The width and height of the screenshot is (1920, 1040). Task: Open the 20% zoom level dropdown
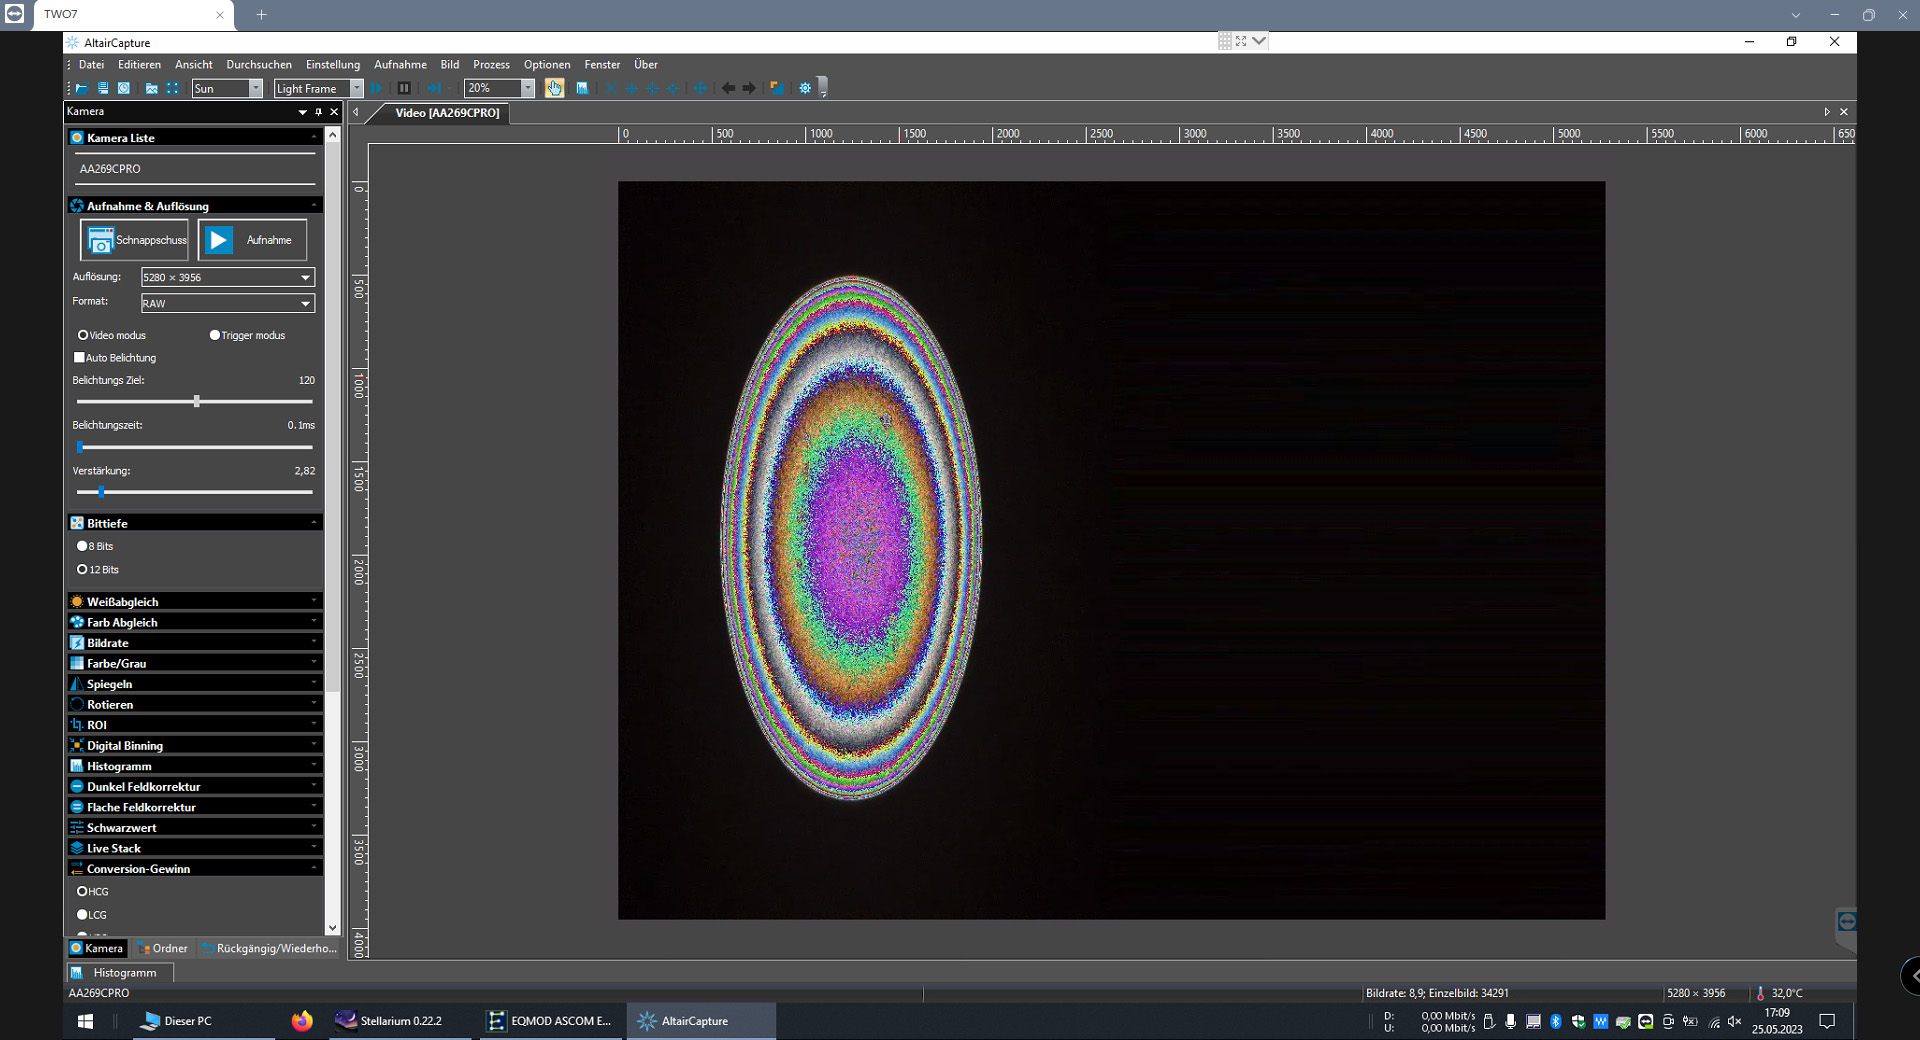[x=499, y=88]
